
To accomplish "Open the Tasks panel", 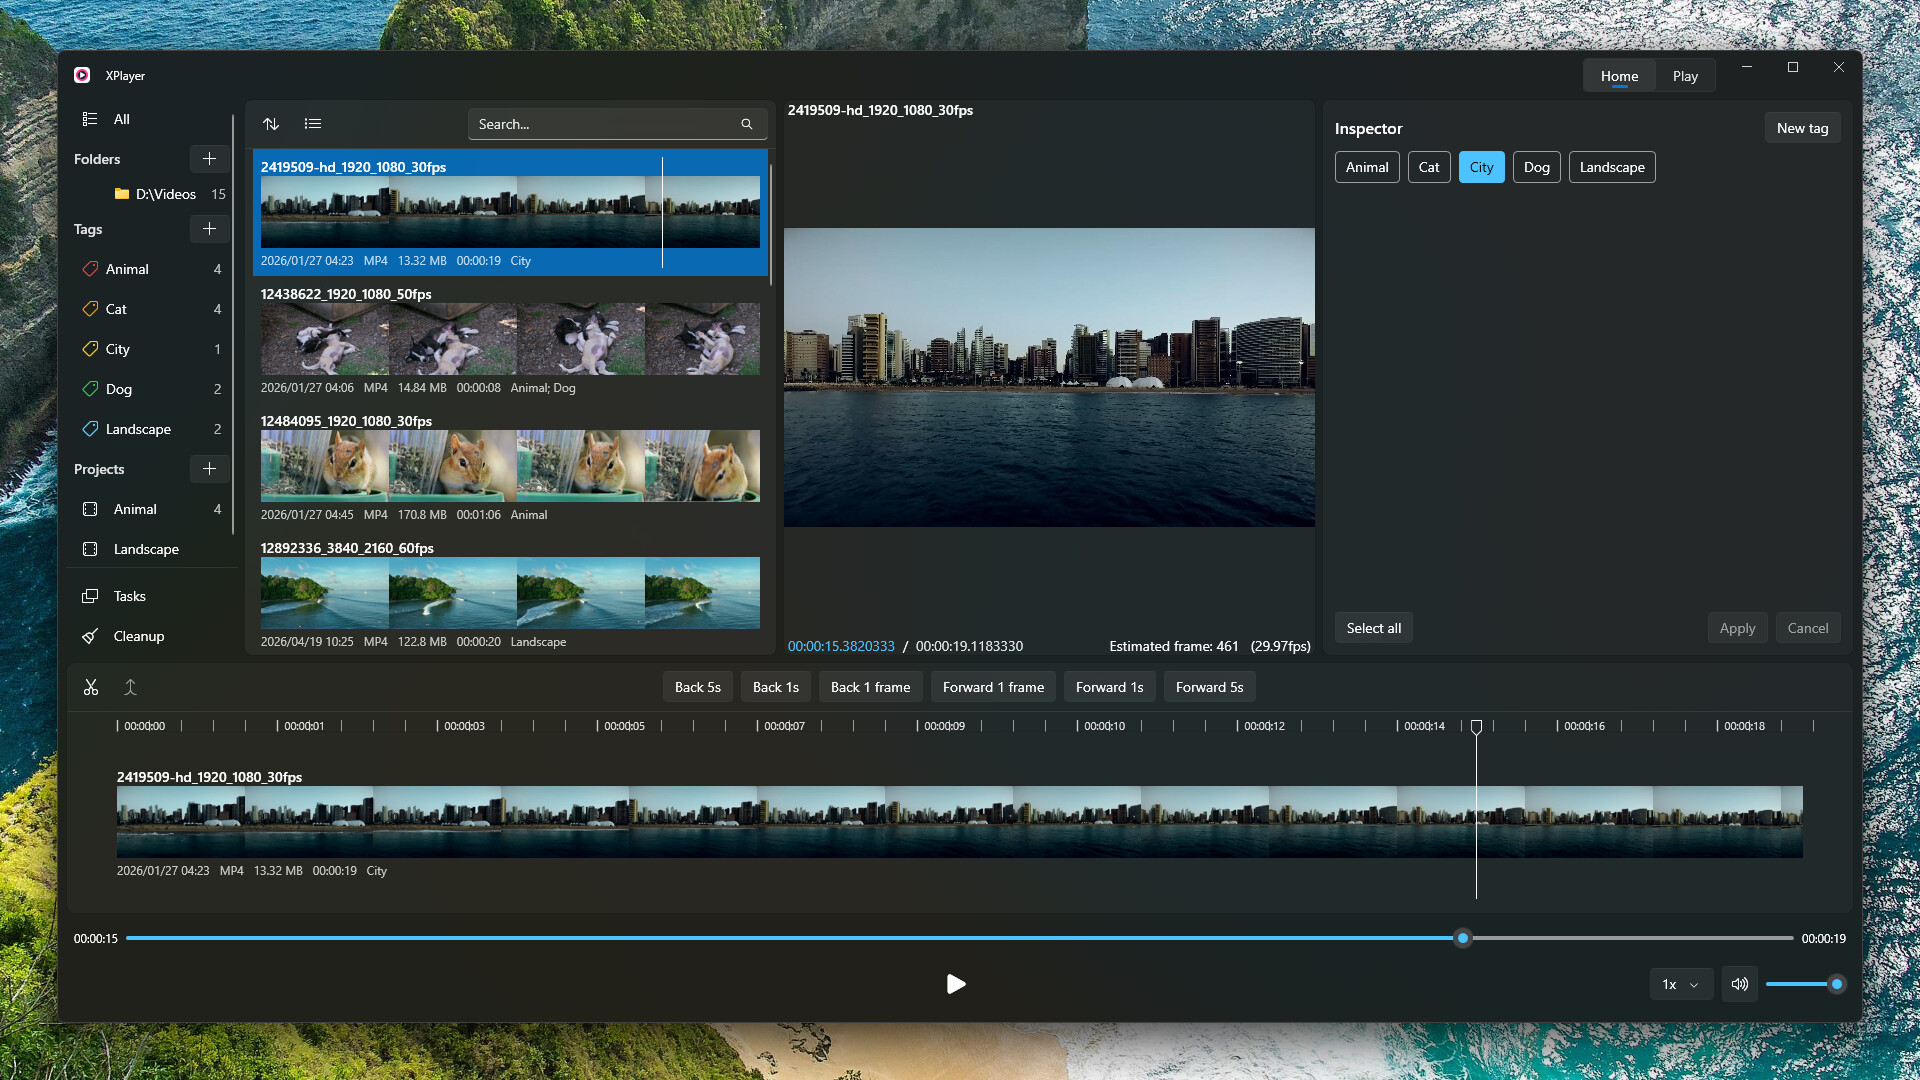I will coord(129,596).
